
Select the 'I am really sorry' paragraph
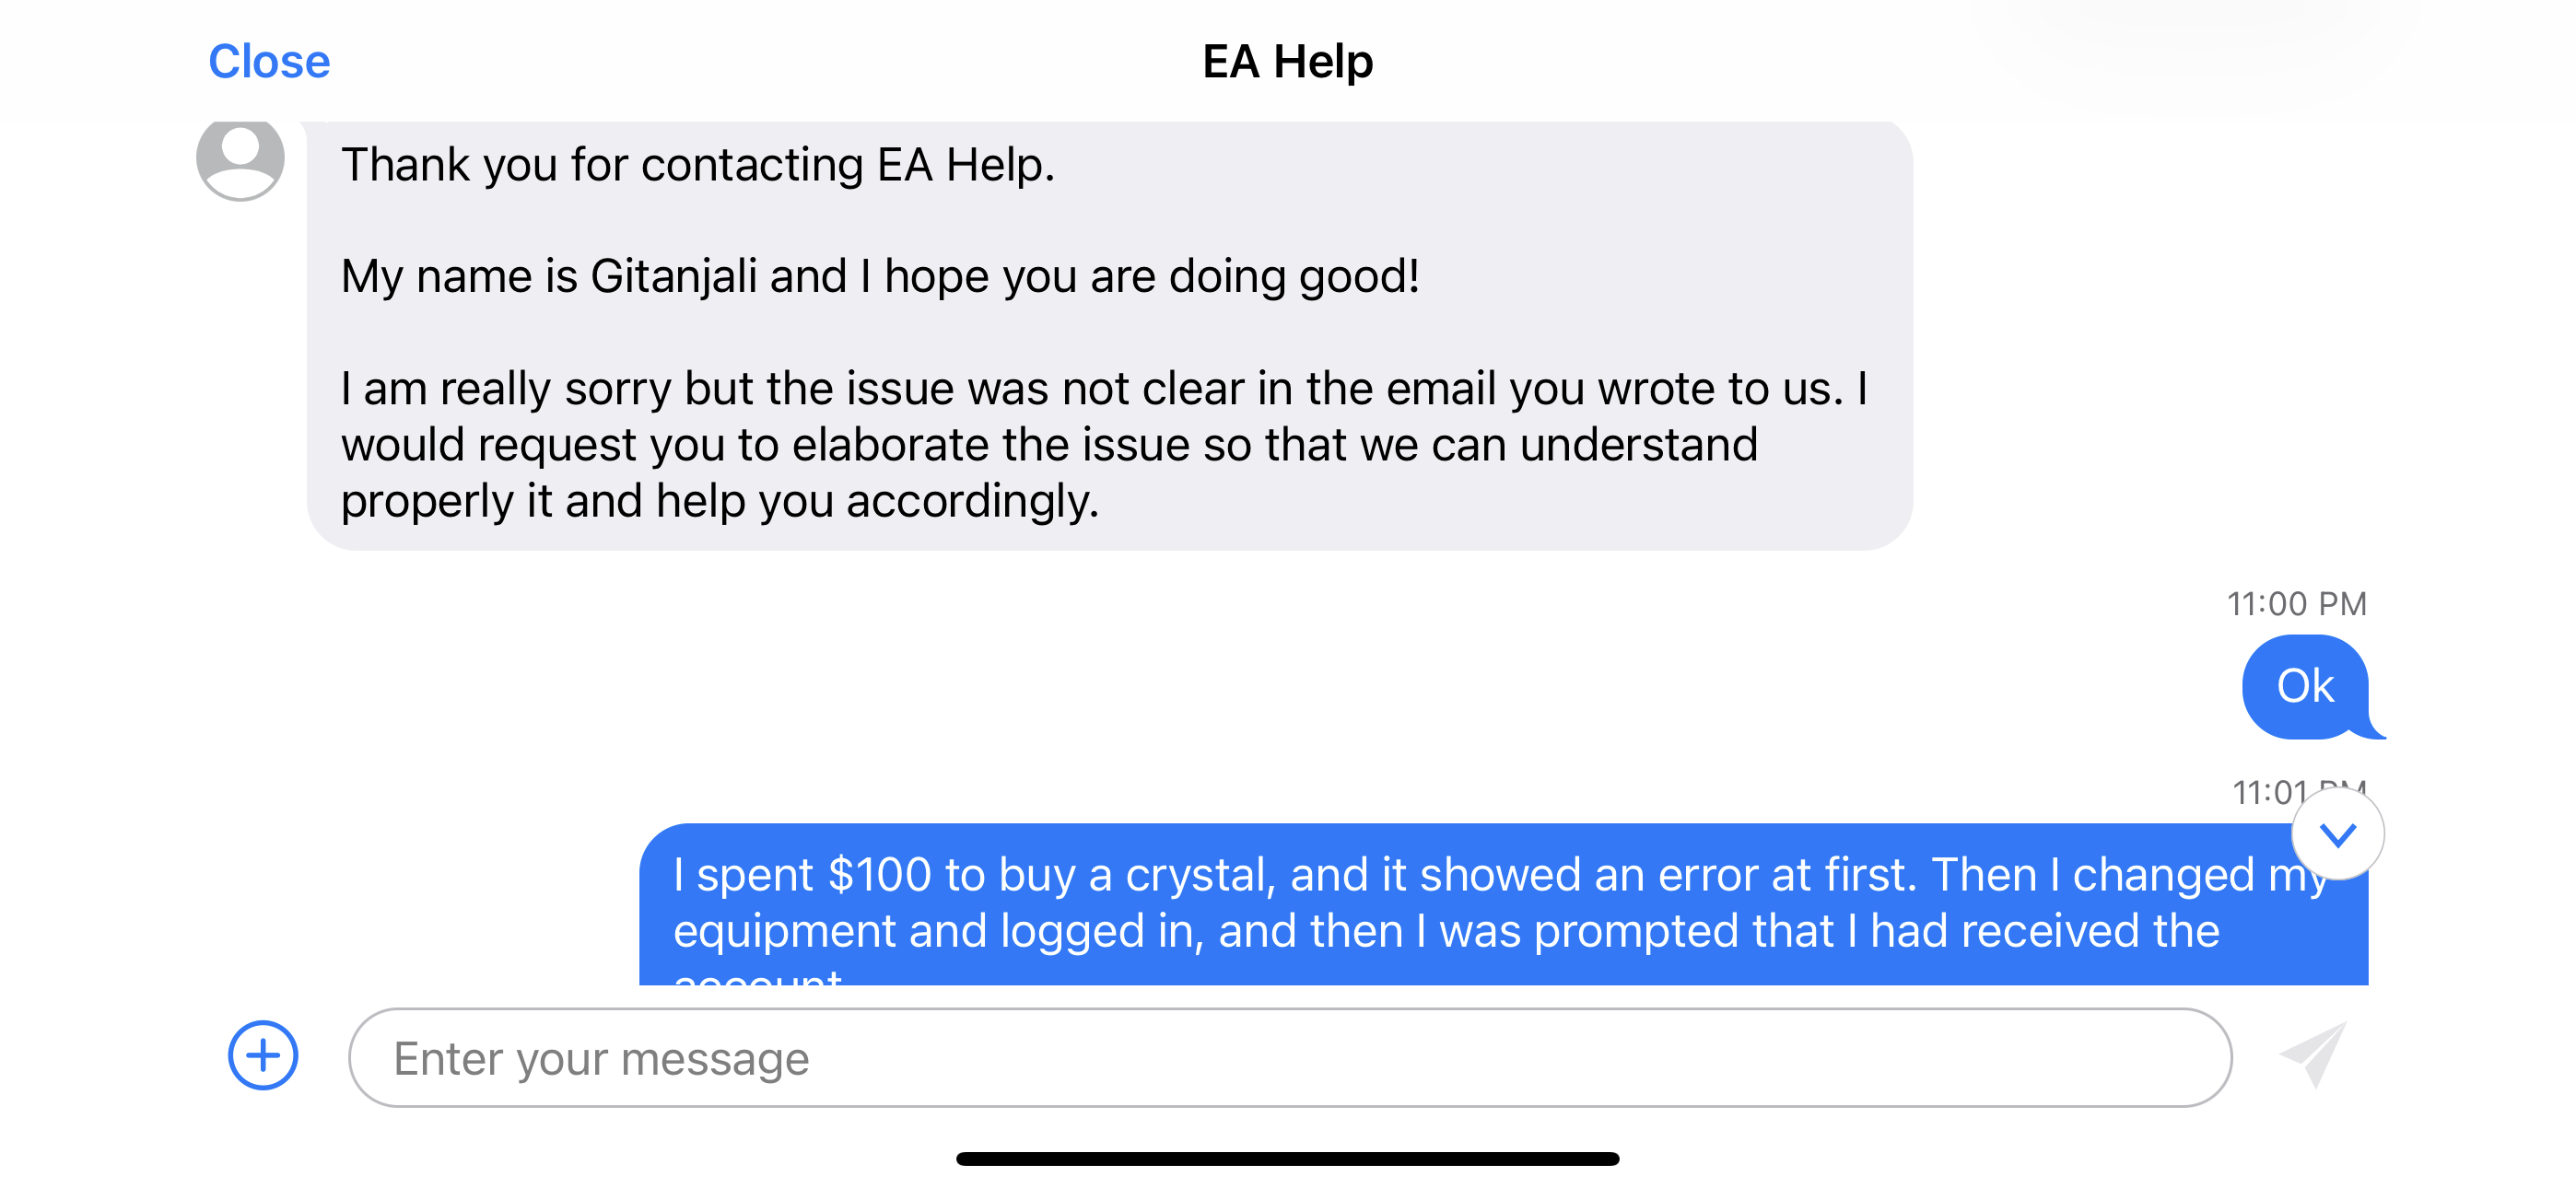point(1100,444)
